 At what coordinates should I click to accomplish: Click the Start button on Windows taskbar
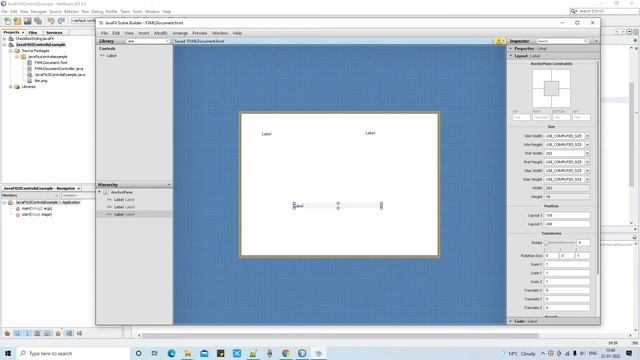pyautogui.click(x=8, y=353)
